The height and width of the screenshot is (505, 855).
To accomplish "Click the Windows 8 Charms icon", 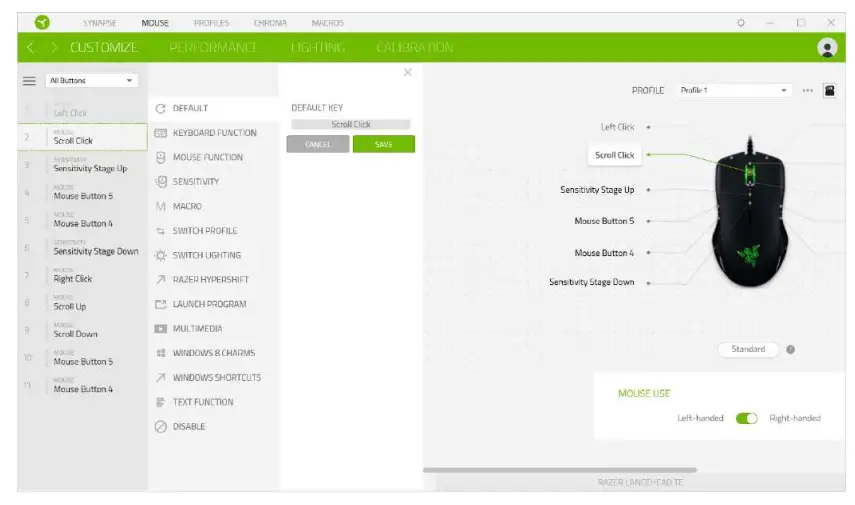I will tap(160, 353).
